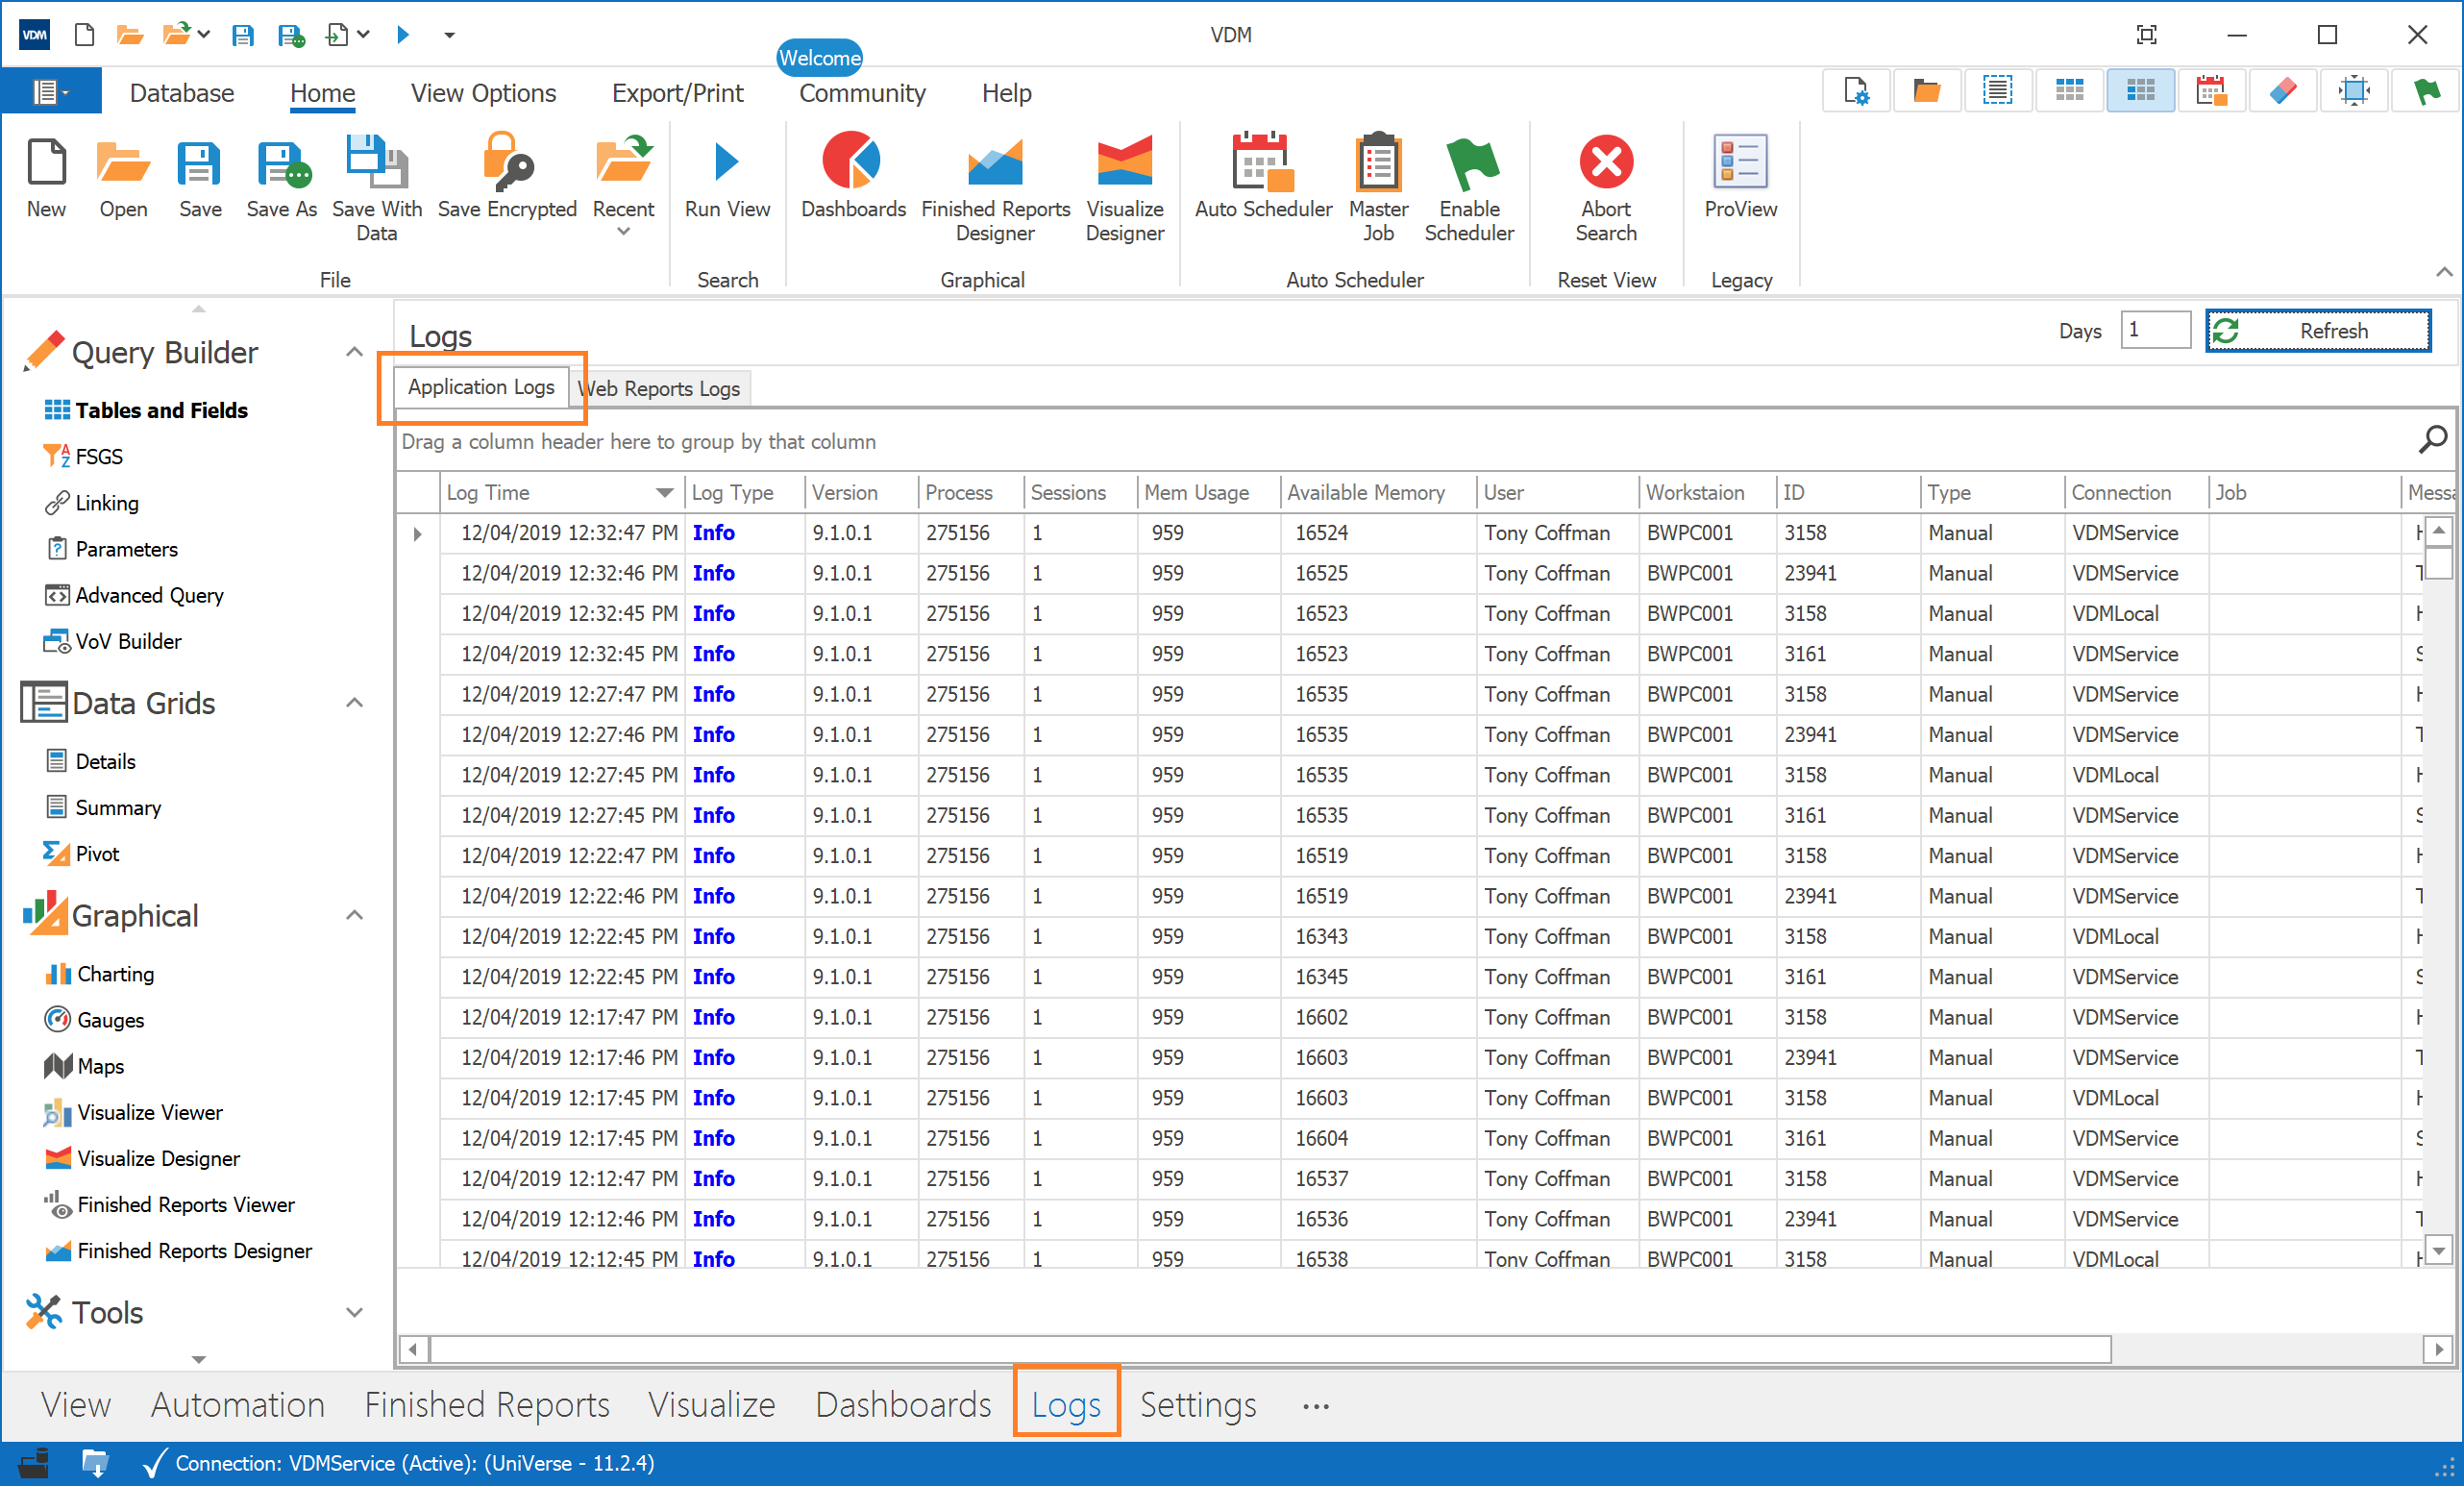Click the more options ellipsis in bottom navigation
The height and width of the screenshot is (1486, 2464).
(1316, 1406)
